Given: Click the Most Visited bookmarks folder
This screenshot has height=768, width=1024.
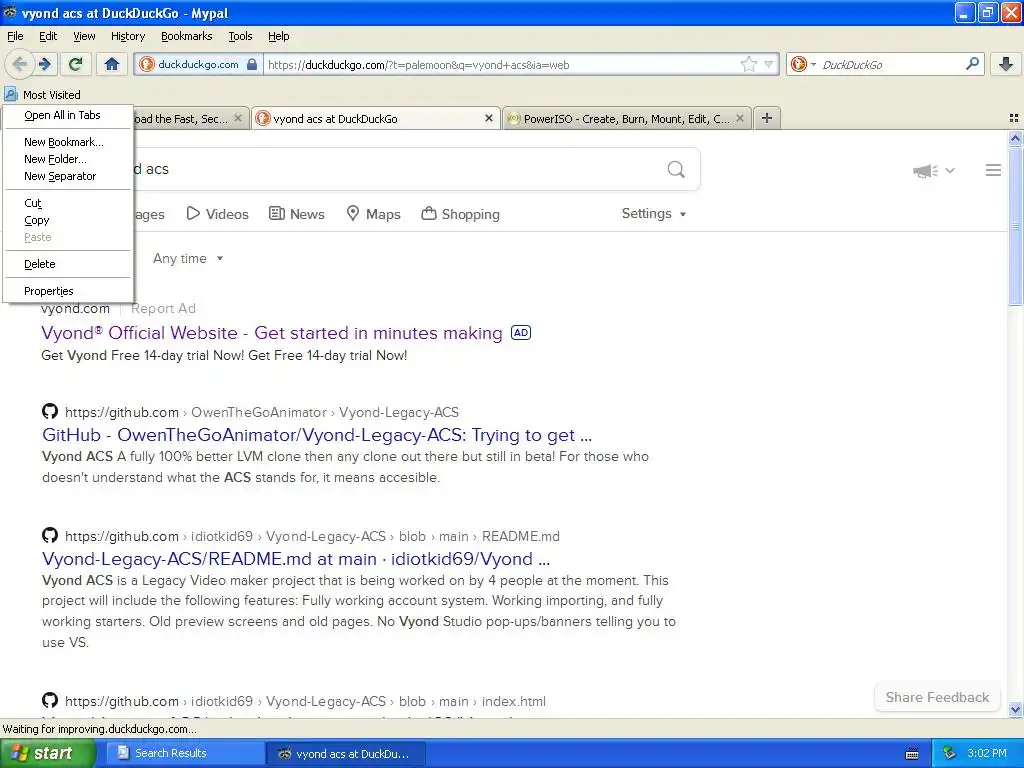Looking at the screenshot, I should pyautogui.click(x=42, y=95).
